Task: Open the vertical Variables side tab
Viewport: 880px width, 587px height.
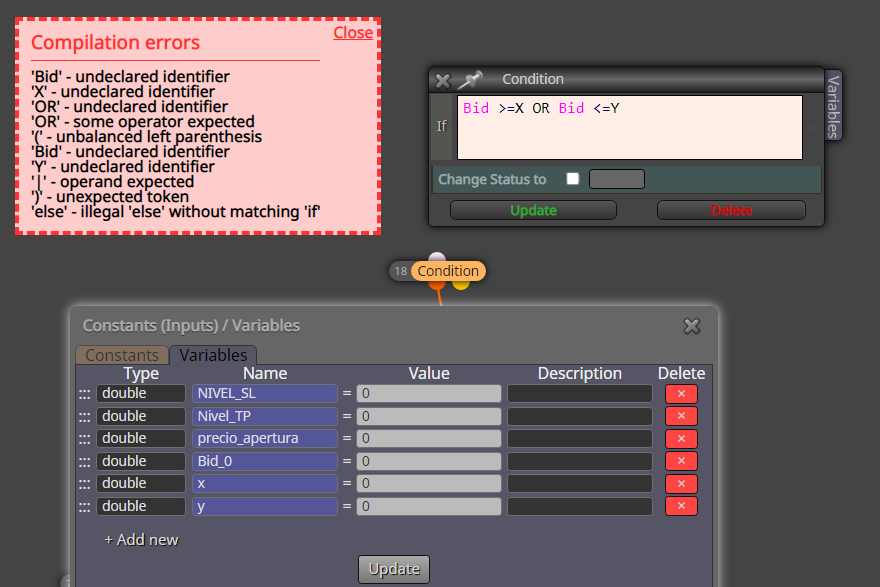Action: pos(833,106)
